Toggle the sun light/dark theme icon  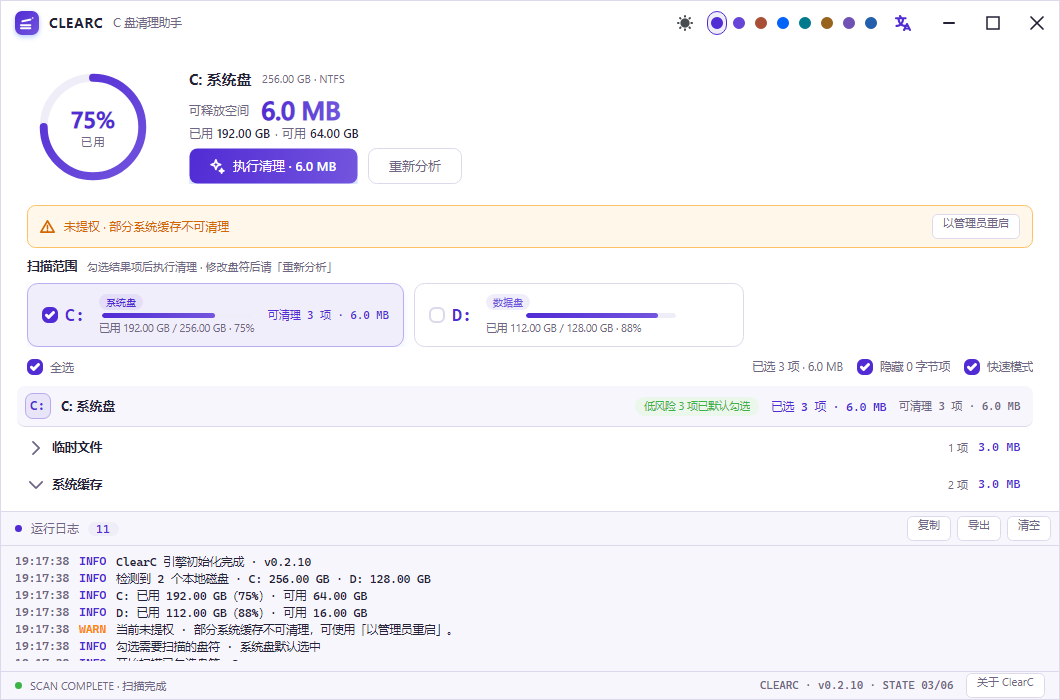685,23
